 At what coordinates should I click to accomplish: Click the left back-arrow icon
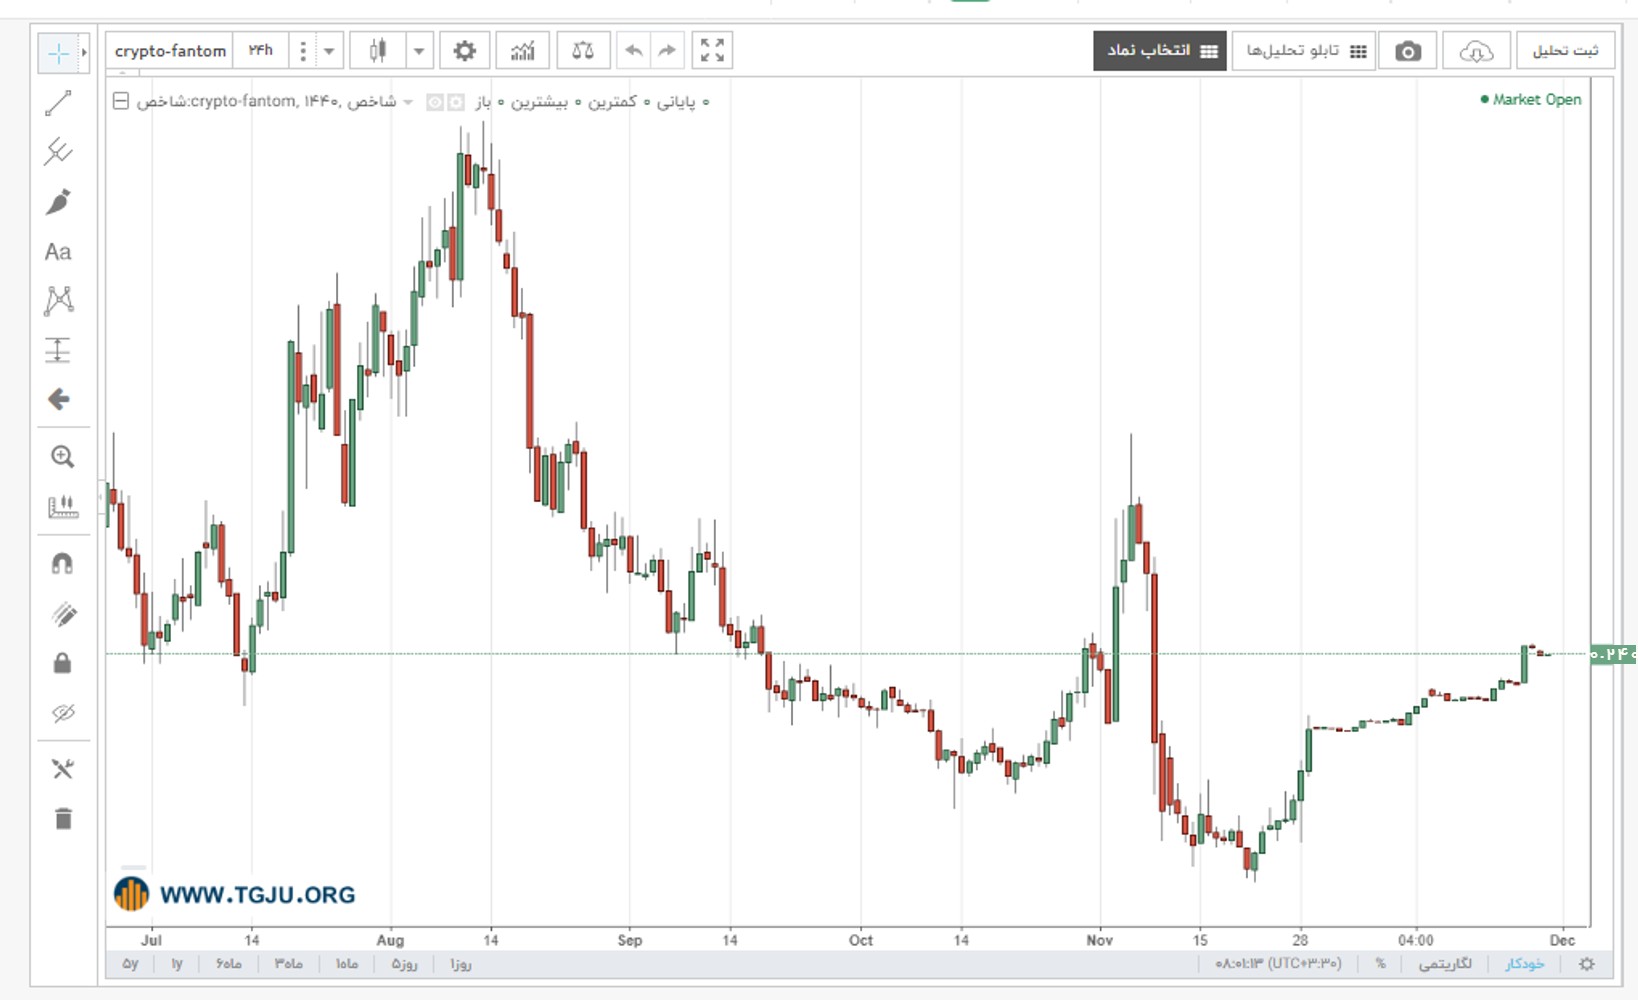click(59, 400)
